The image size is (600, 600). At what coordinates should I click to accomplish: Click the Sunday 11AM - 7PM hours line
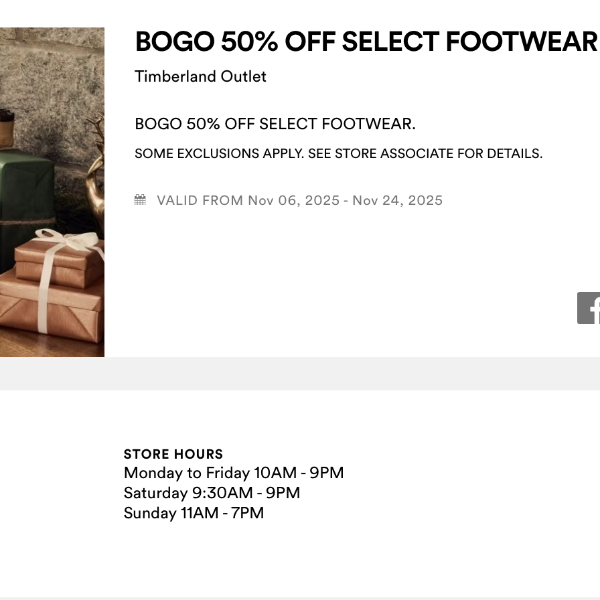point(193,513)
